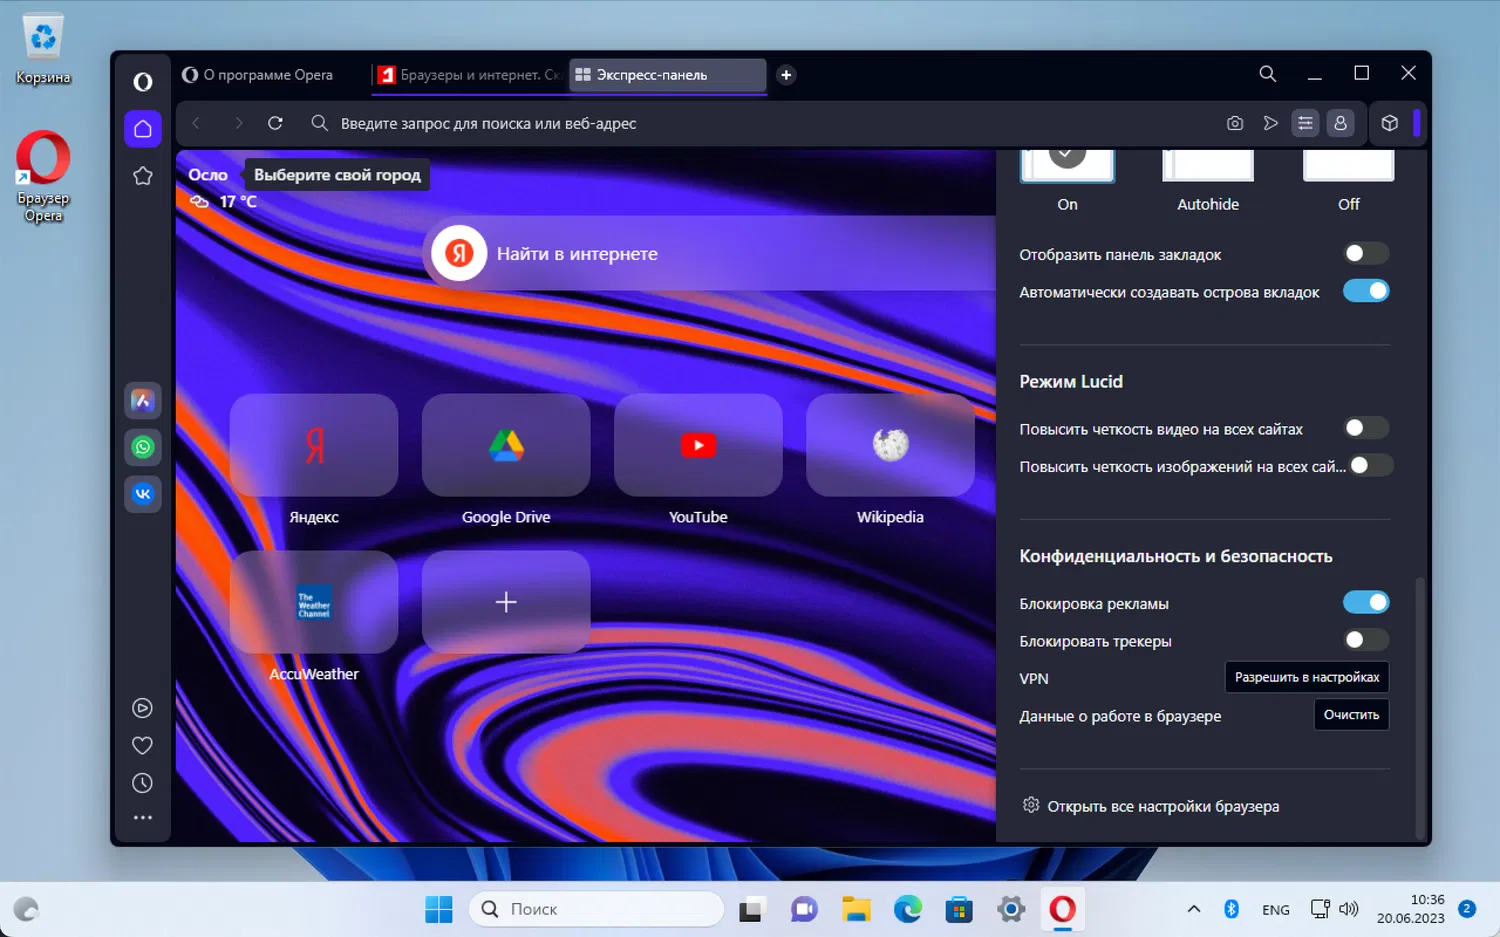The width and height of the screenshot is (1500, 937).
Task: Toggle the Easy Setup panel icon
Action: 1305,123
